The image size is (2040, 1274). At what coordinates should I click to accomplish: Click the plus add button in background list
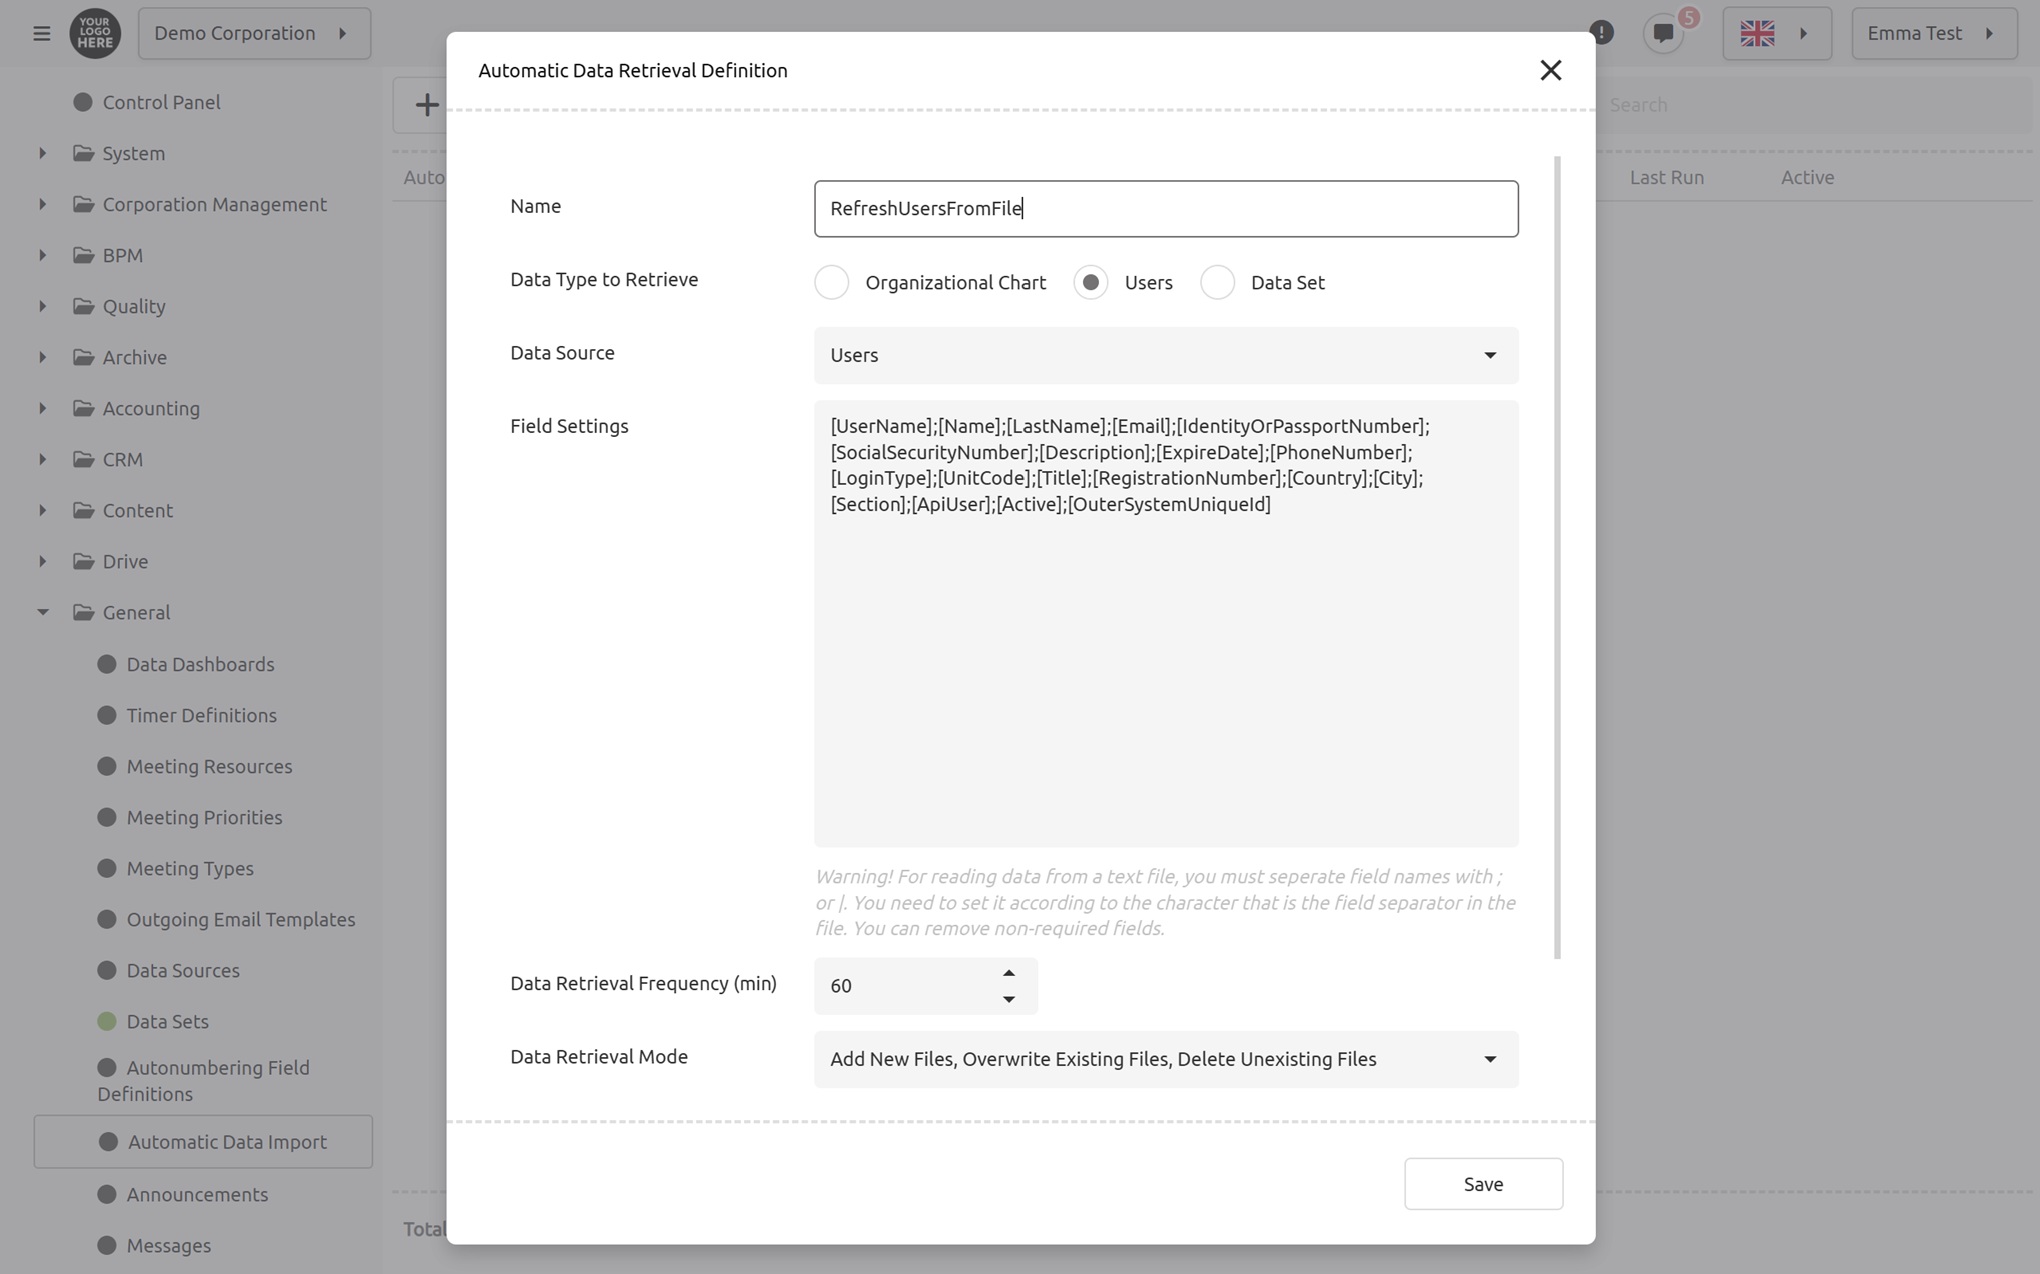tap(426, 104)
